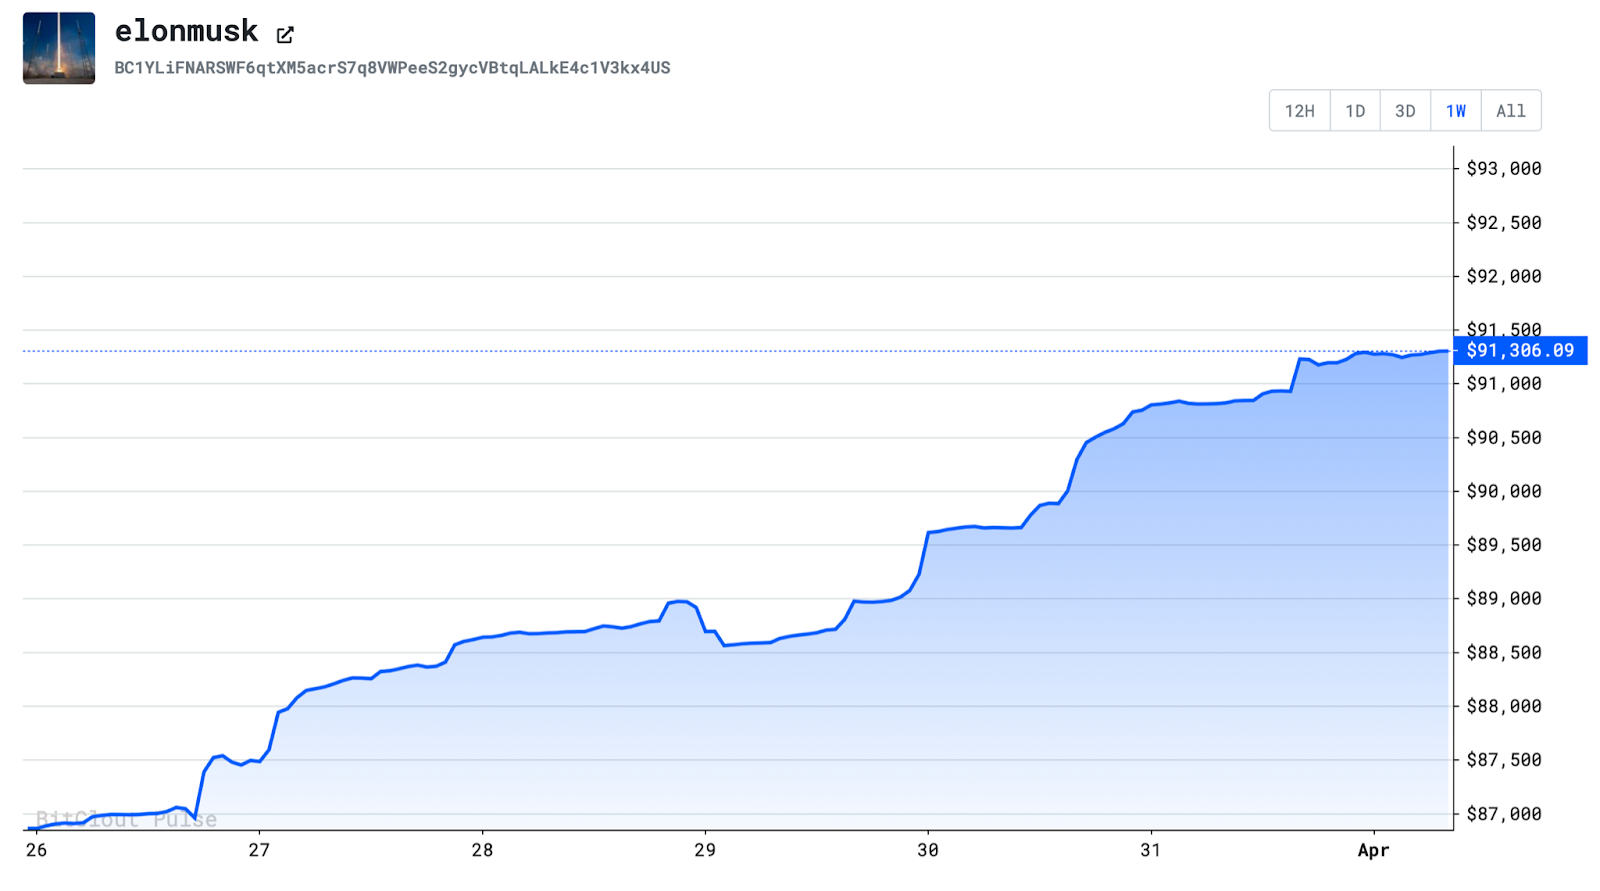Click the $92,500 axis label
1600x891 pixels.
(1504, 223)
